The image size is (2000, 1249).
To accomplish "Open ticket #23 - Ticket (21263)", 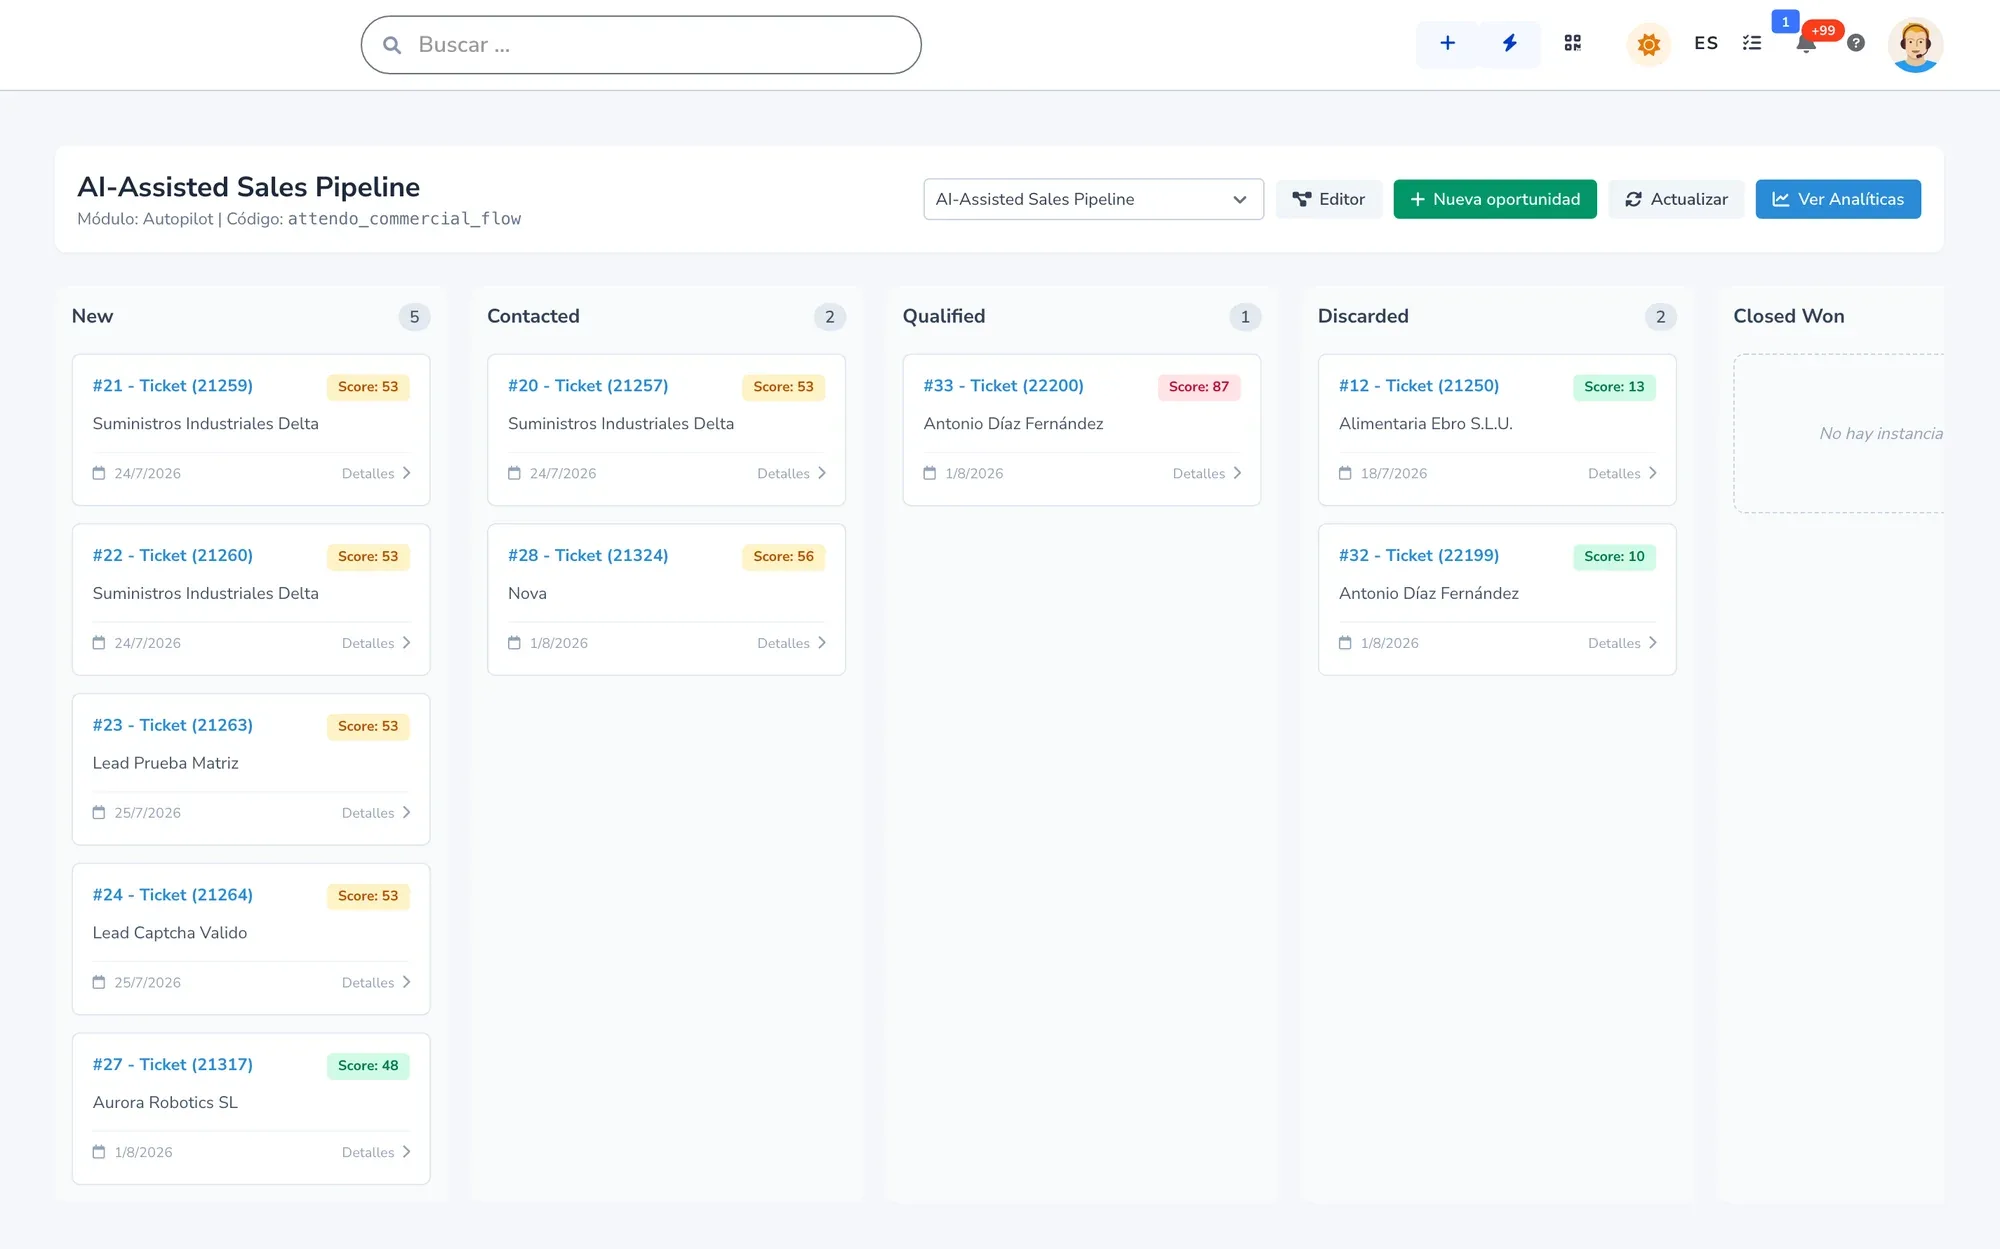I will (173, 726).
